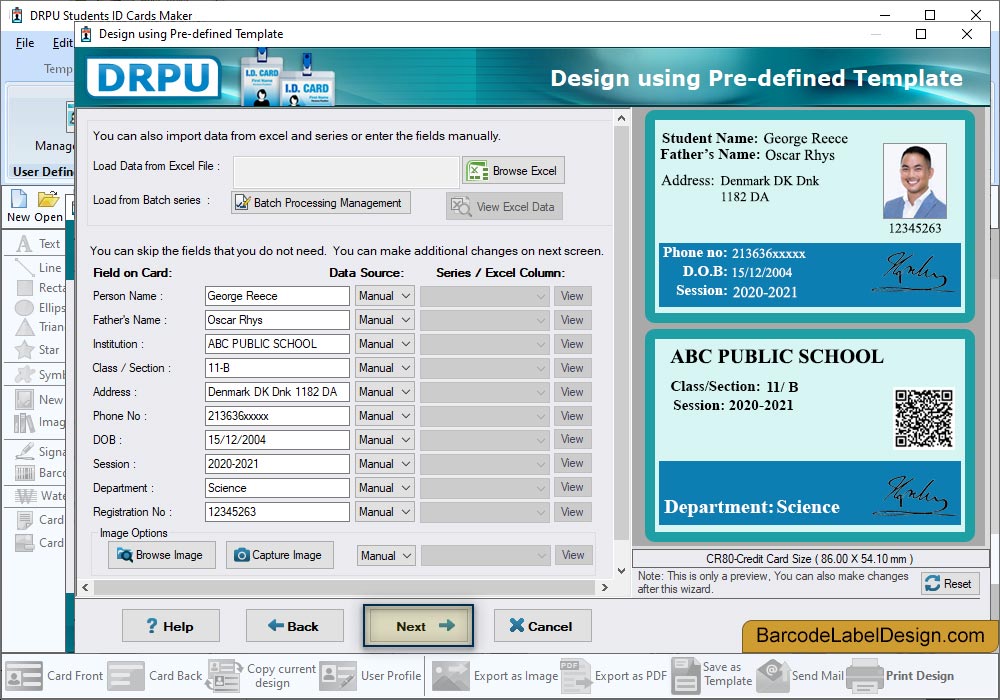Open Person Name Excel column dropdown
The width and height of the screenshot is (1000, 700).
click(x=485, y=296)
